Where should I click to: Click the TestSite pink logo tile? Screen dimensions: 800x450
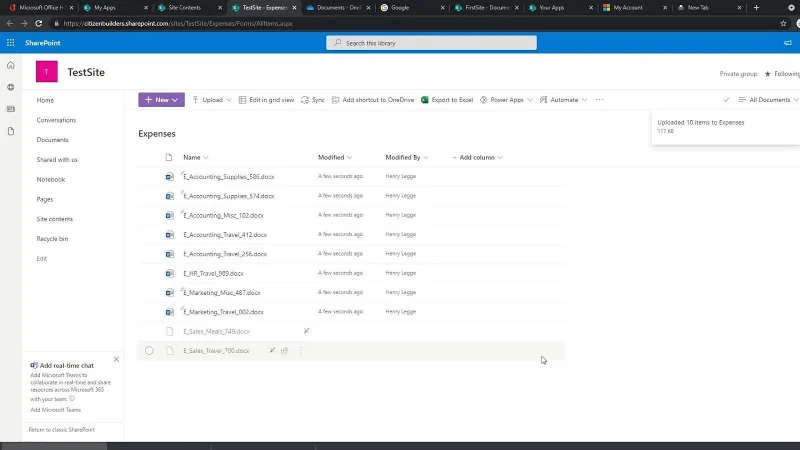[x=46, y=72]
